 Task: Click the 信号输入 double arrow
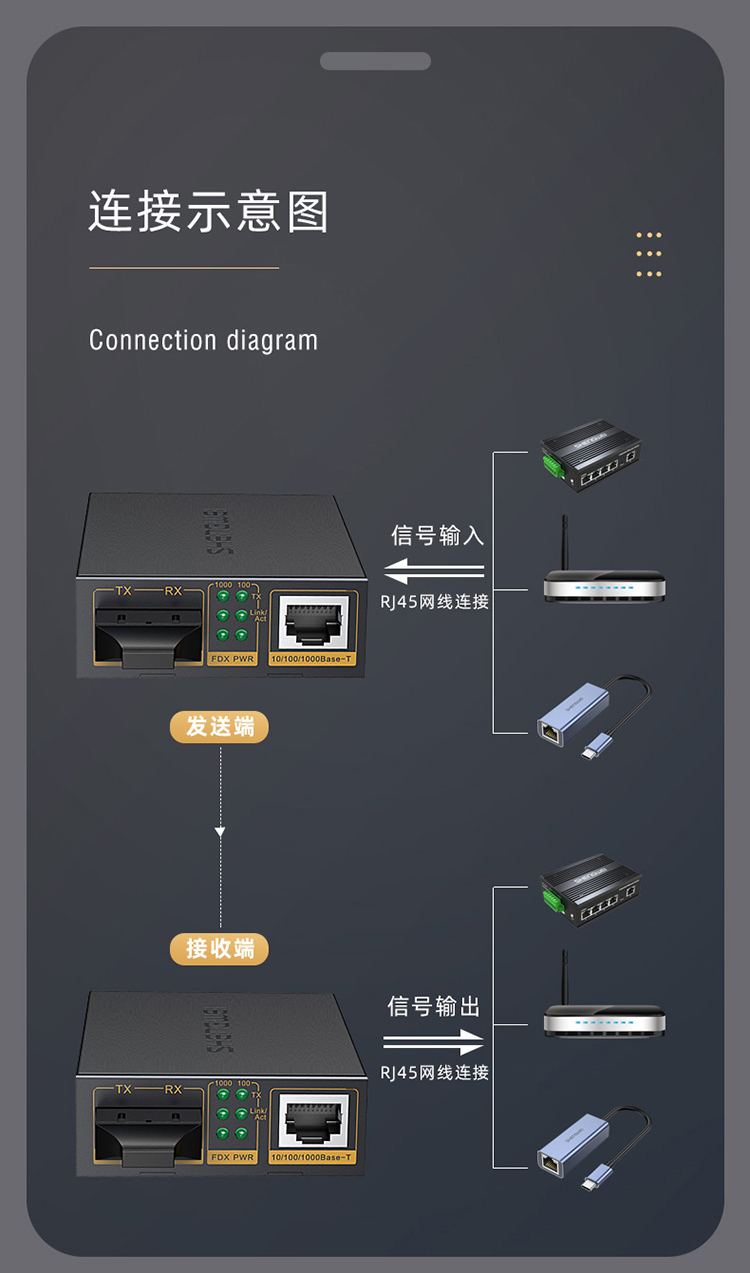click(435, 574)
